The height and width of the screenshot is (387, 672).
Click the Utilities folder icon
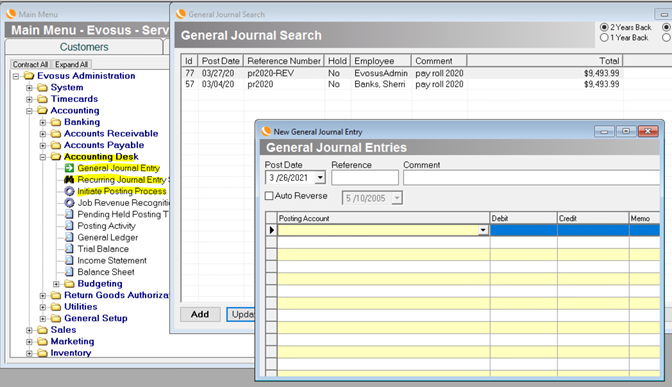pos(56,307)
